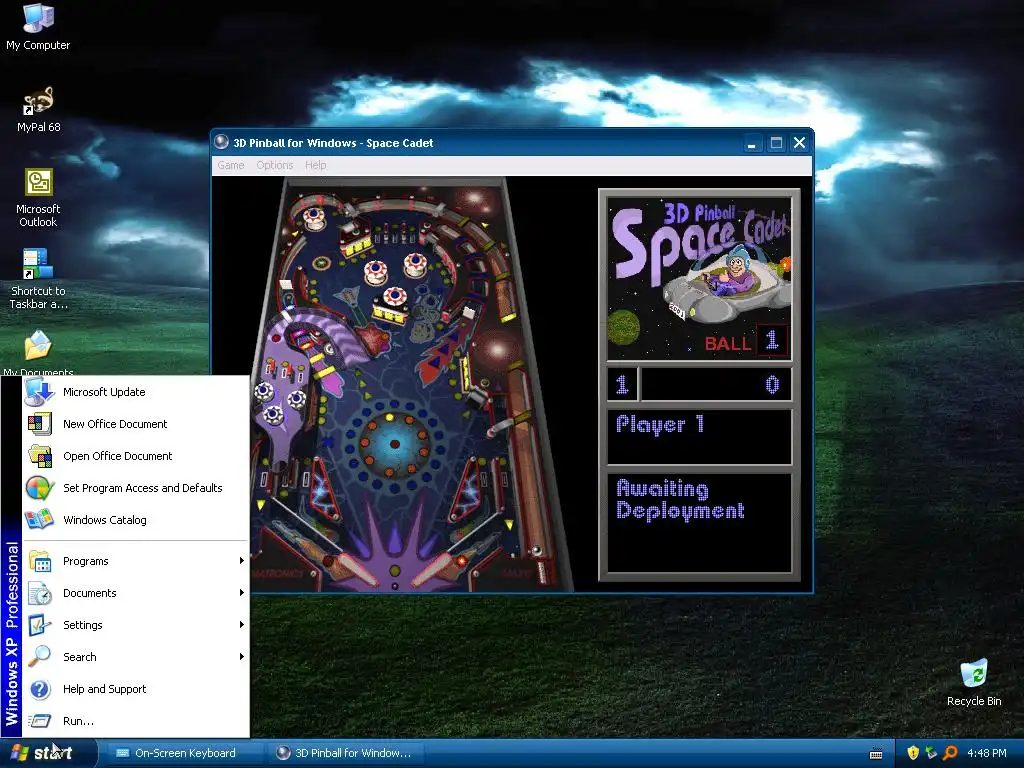Viewport: 1024px width, 768px height.
Task: Expand the Programs submenu arrow
Action: coord(242,561)
